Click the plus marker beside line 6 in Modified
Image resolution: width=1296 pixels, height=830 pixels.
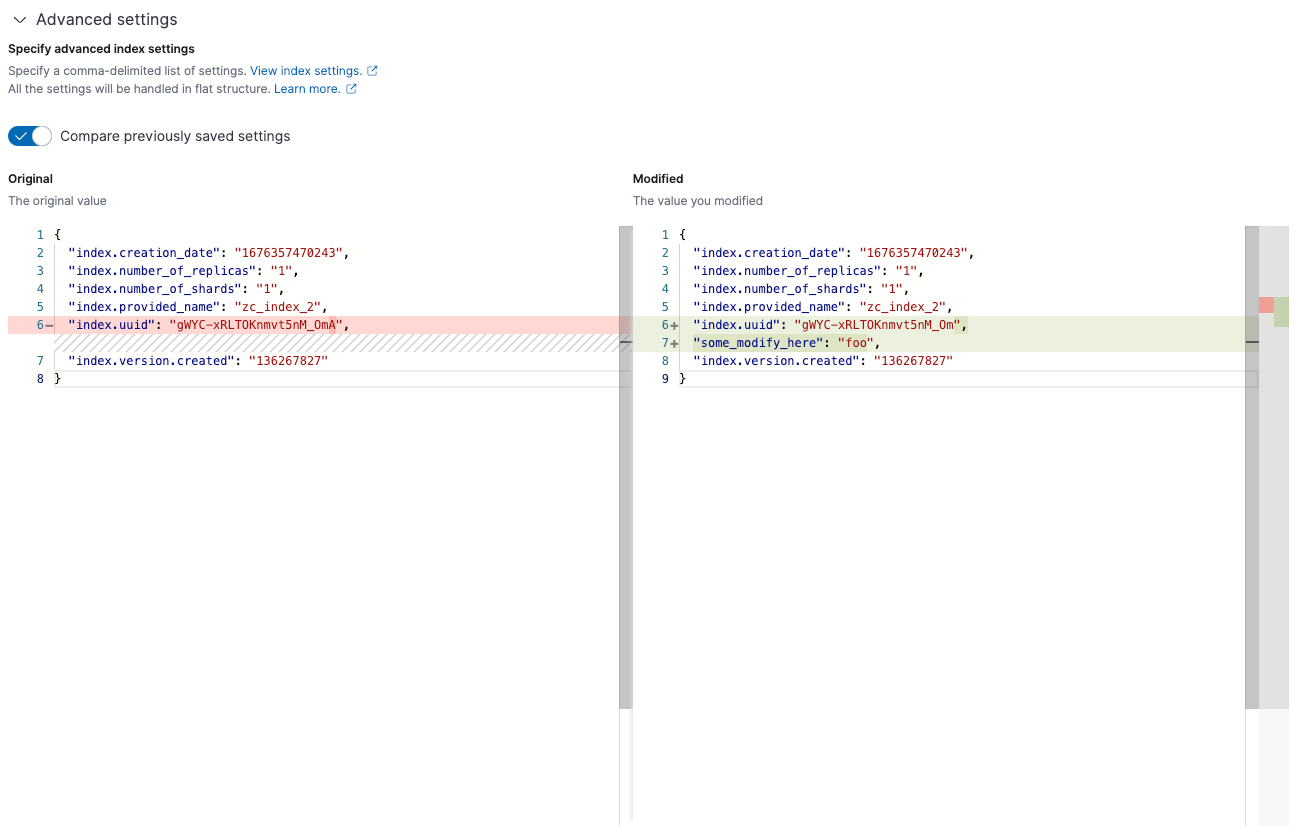click(x=675, y=325)
